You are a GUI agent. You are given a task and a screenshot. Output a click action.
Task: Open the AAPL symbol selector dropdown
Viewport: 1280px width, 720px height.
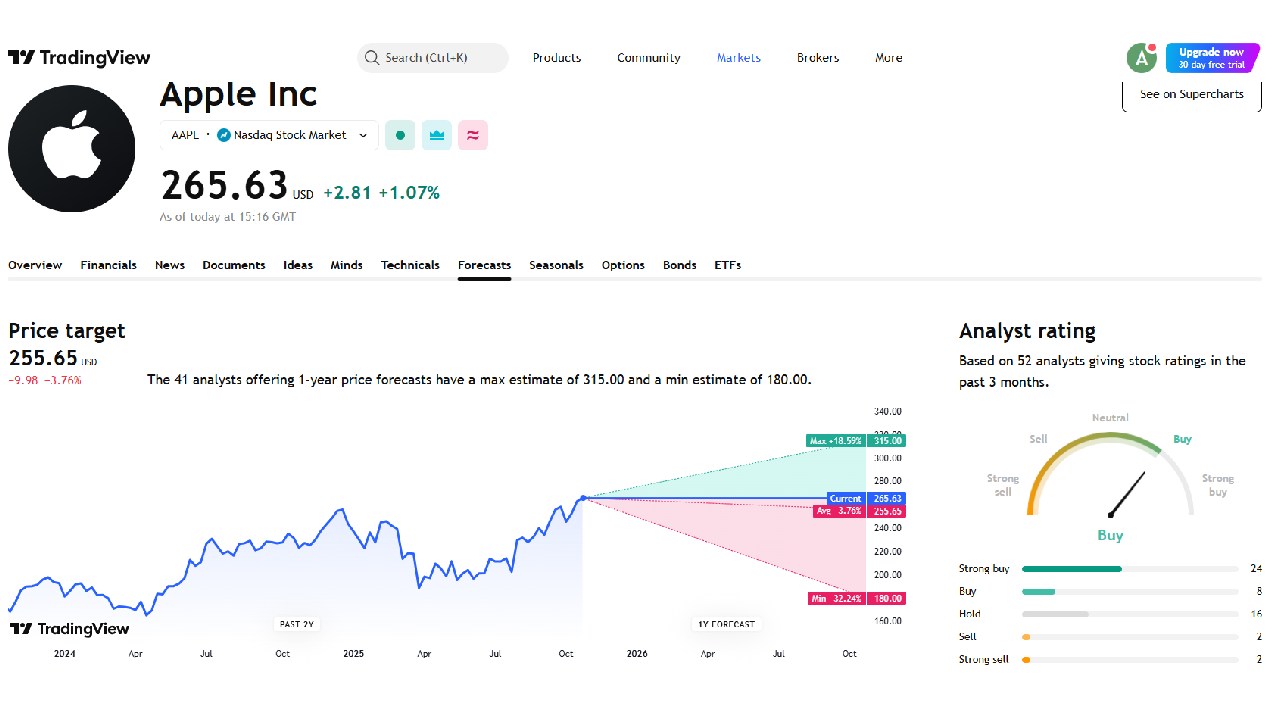(363, 135)
